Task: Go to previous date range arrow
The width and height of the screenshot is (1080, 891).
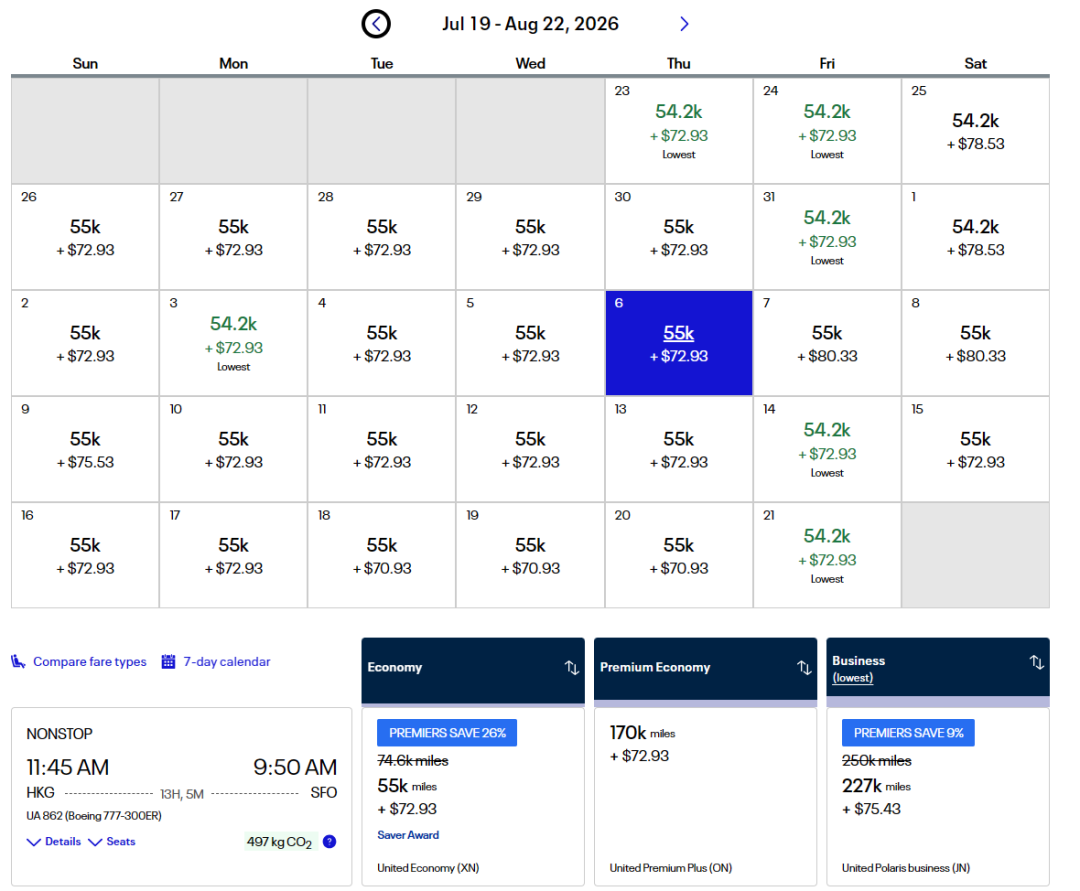Action: (376, 24)
